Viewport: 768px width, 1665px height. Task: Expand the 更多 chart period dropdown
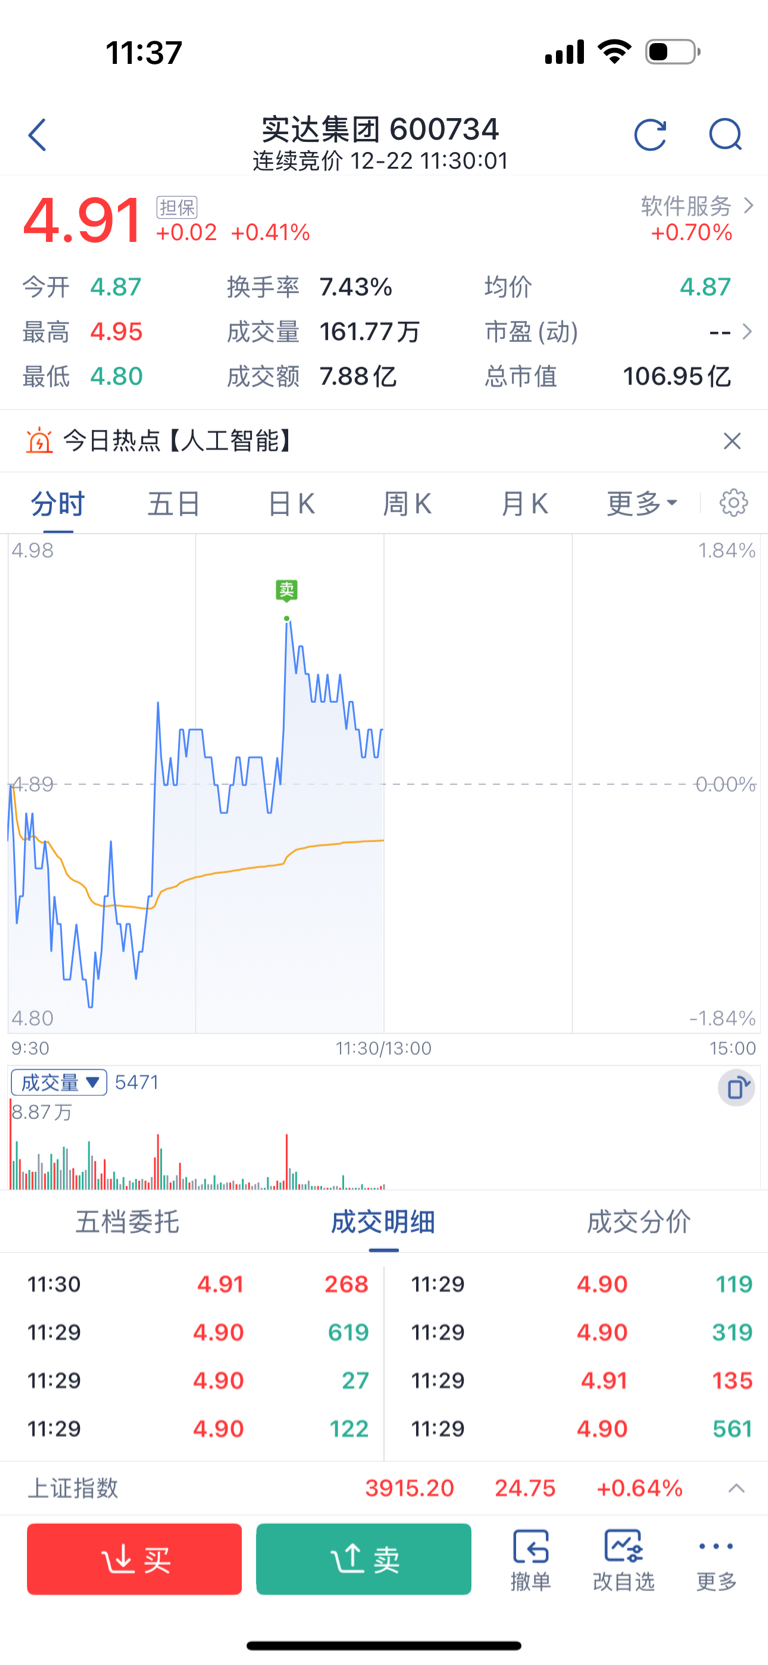coord(642,503)
